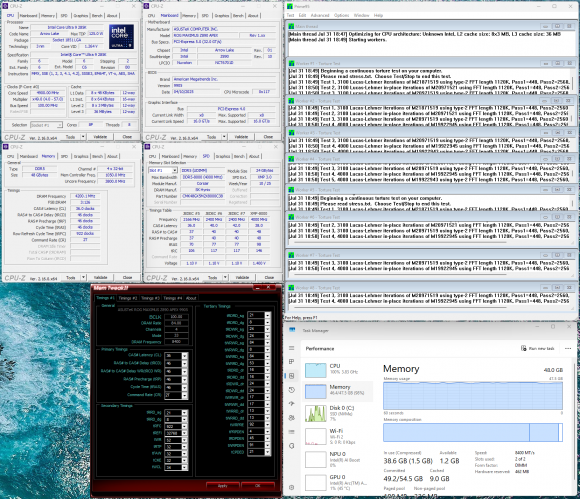Image resolution: width=580 pixels, height=499 pixels.
Task: Open Tools dropdown arrow in CPU-Z Memory window
Action: click(x=84, y=277)
